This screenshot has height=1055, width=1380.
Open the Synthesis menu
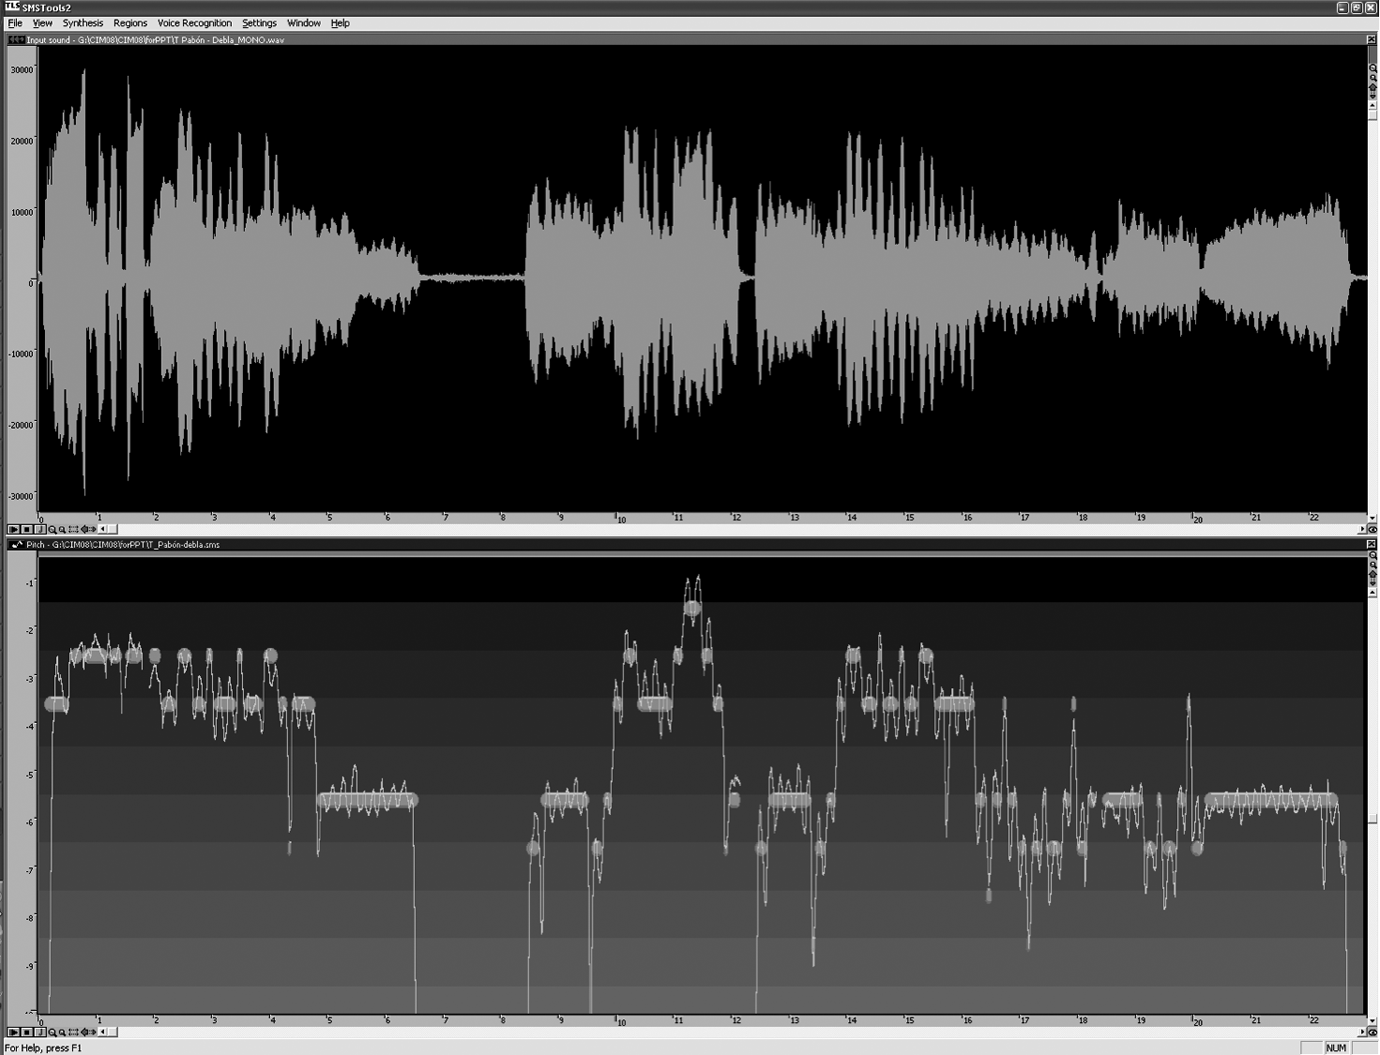[x=82, y=23]
